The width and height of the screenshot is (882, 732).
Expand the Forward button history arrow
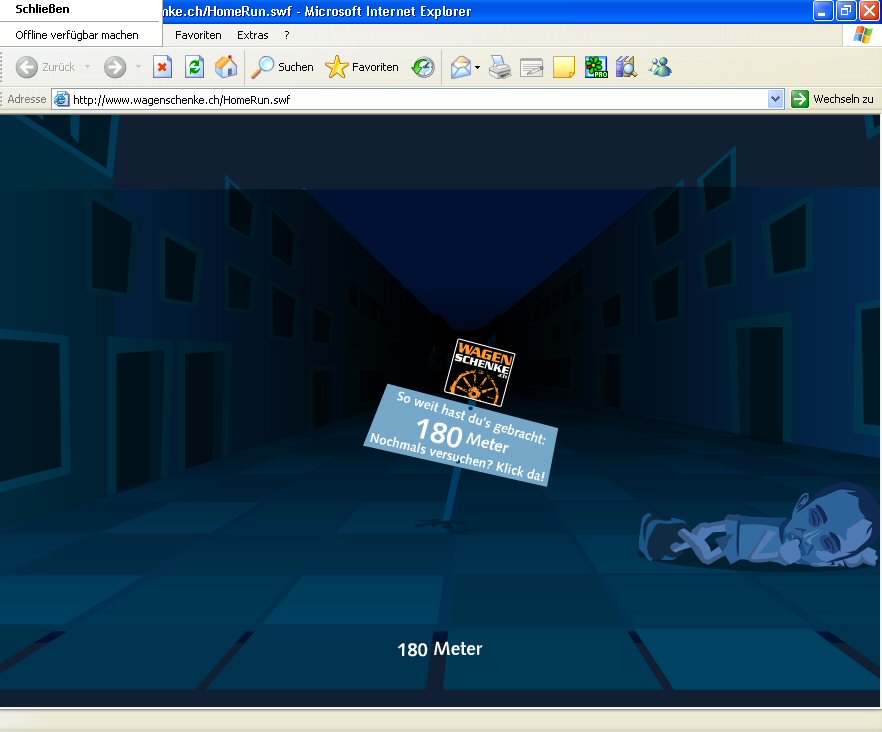point(138,67)
